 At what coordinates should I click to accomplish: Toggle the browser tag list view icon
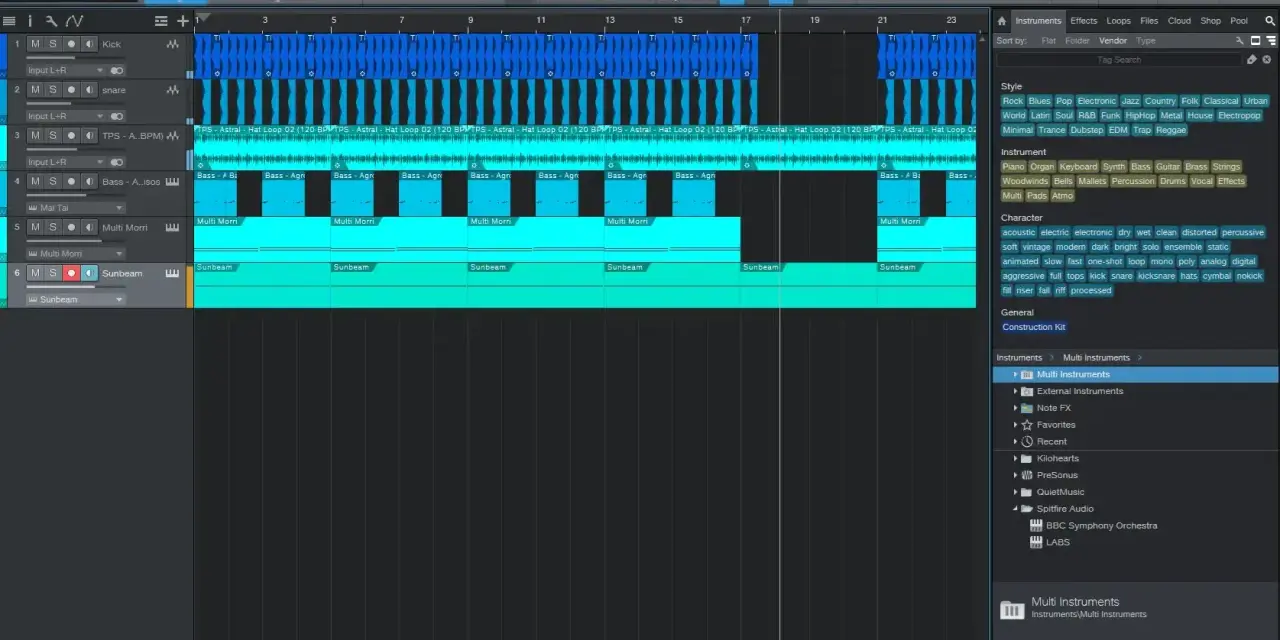[x=1271, y=41]
